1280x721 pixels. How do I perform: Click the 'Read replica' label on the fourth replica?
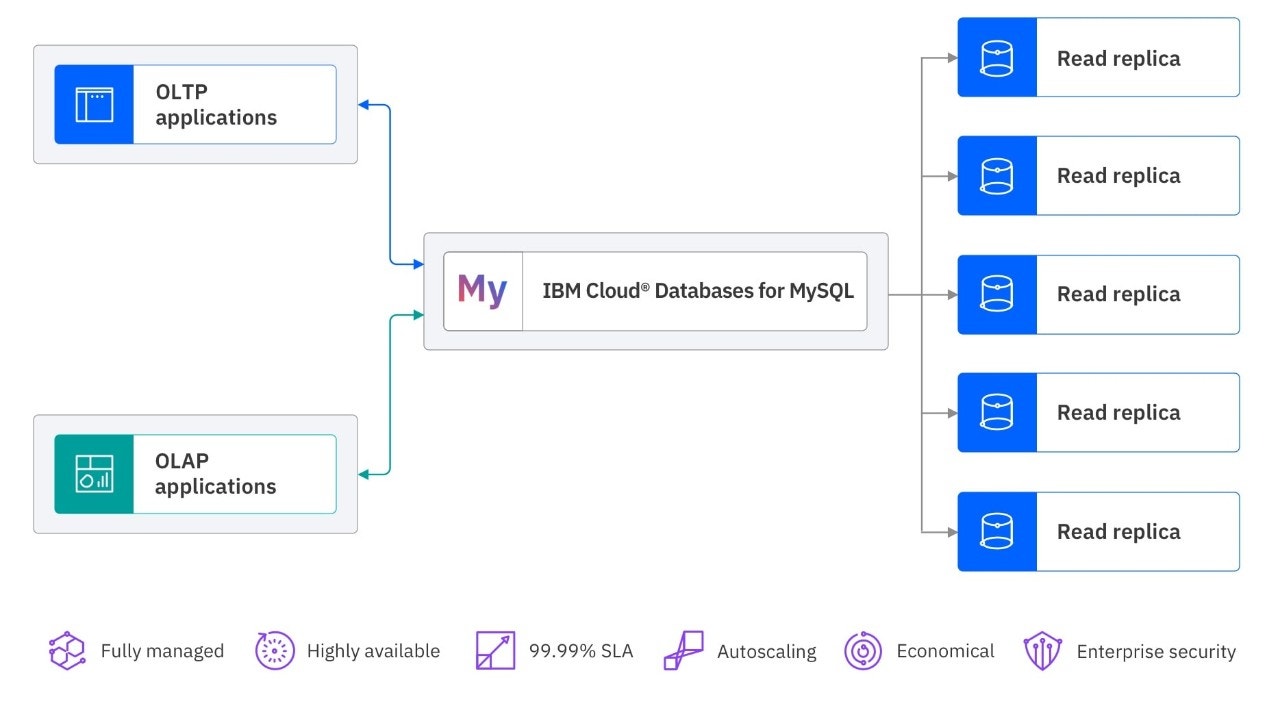(1118, 412)
